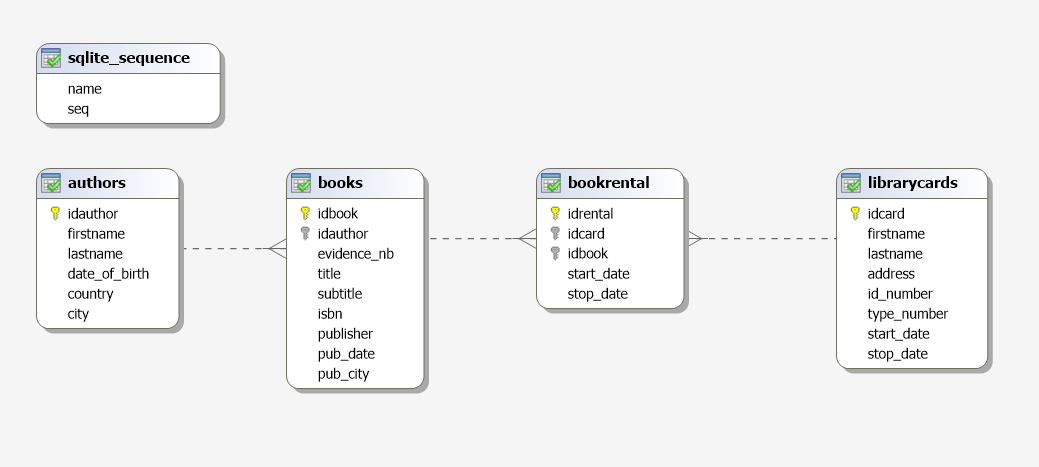Viewport: 1039px width, 467px height.
Task: Click the sqlite_sequence table icon
Action: (x=52, y=58)
